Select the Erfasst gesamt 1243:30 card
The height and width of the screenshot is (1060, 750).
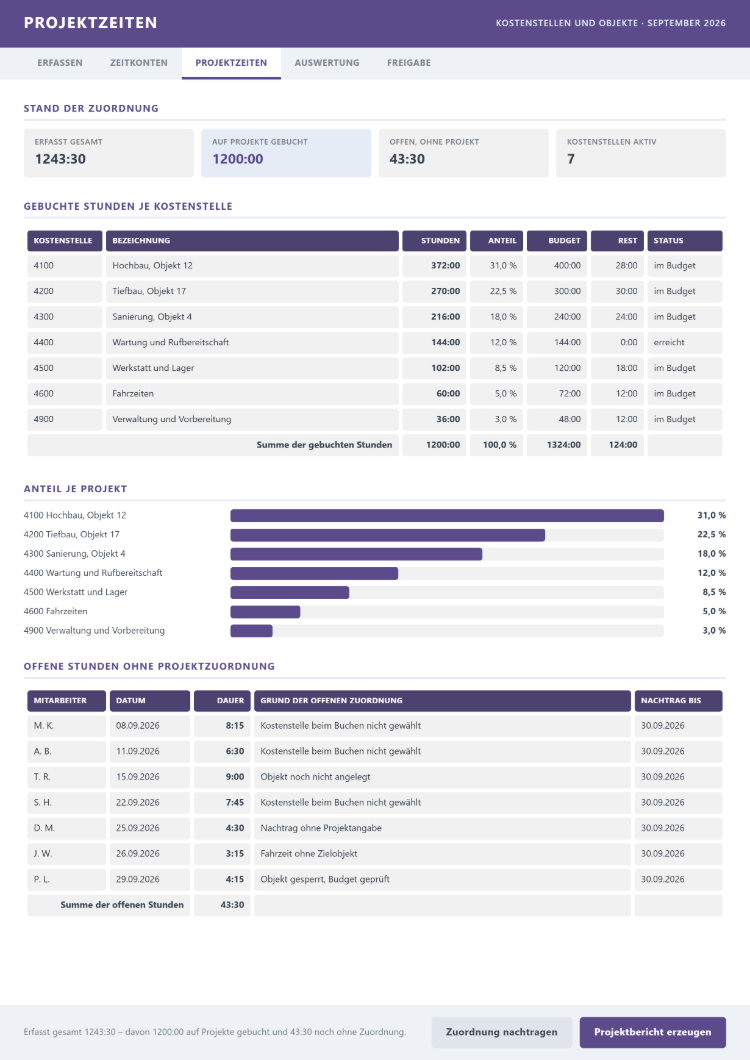click(x=109, y=153)
